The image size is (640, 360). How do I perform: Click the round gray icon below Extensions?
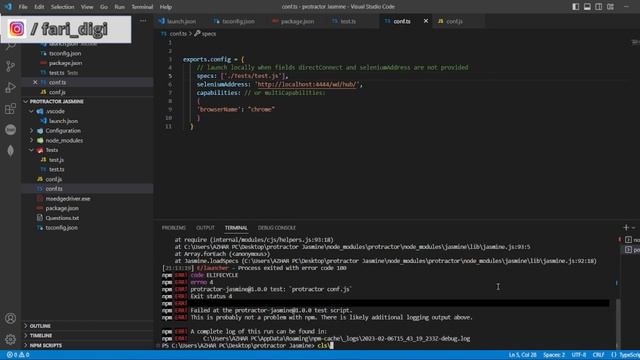[11, 130]
